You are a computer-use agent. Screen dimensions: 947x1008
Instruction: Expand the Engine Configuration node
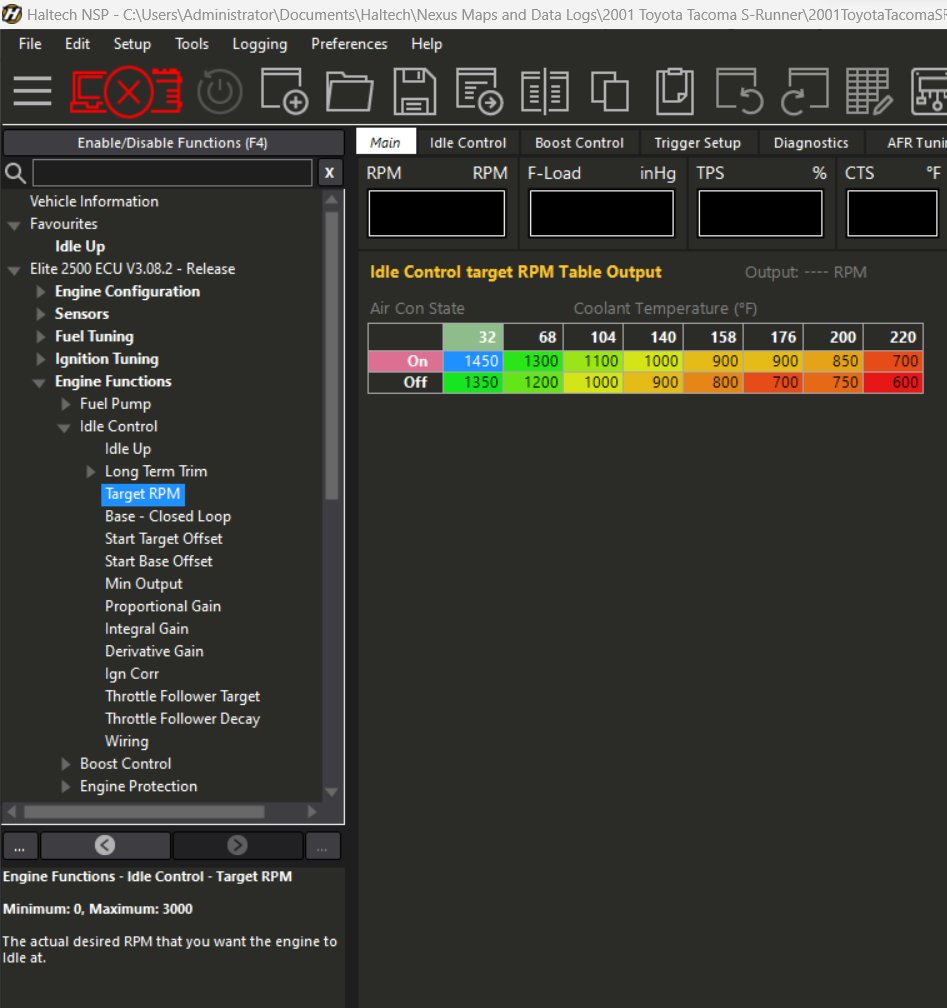[x=41, y=292]
